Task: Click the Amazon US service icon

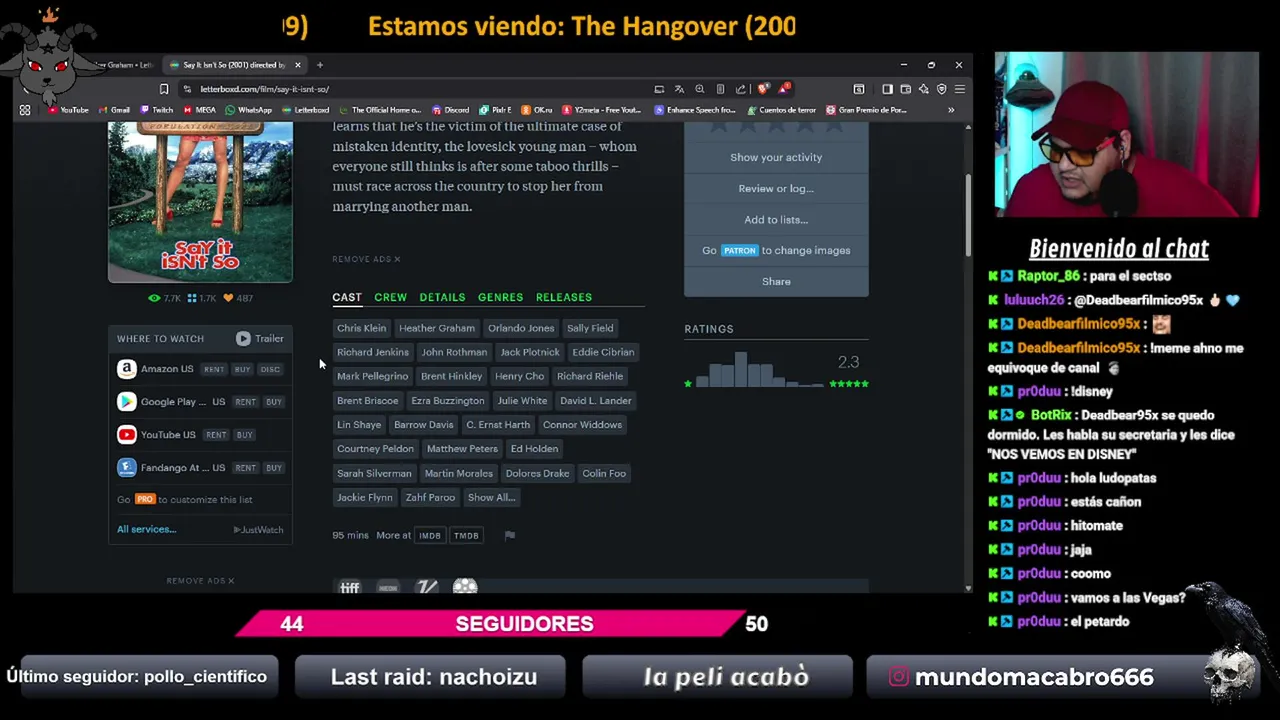Action: (126, 369)
